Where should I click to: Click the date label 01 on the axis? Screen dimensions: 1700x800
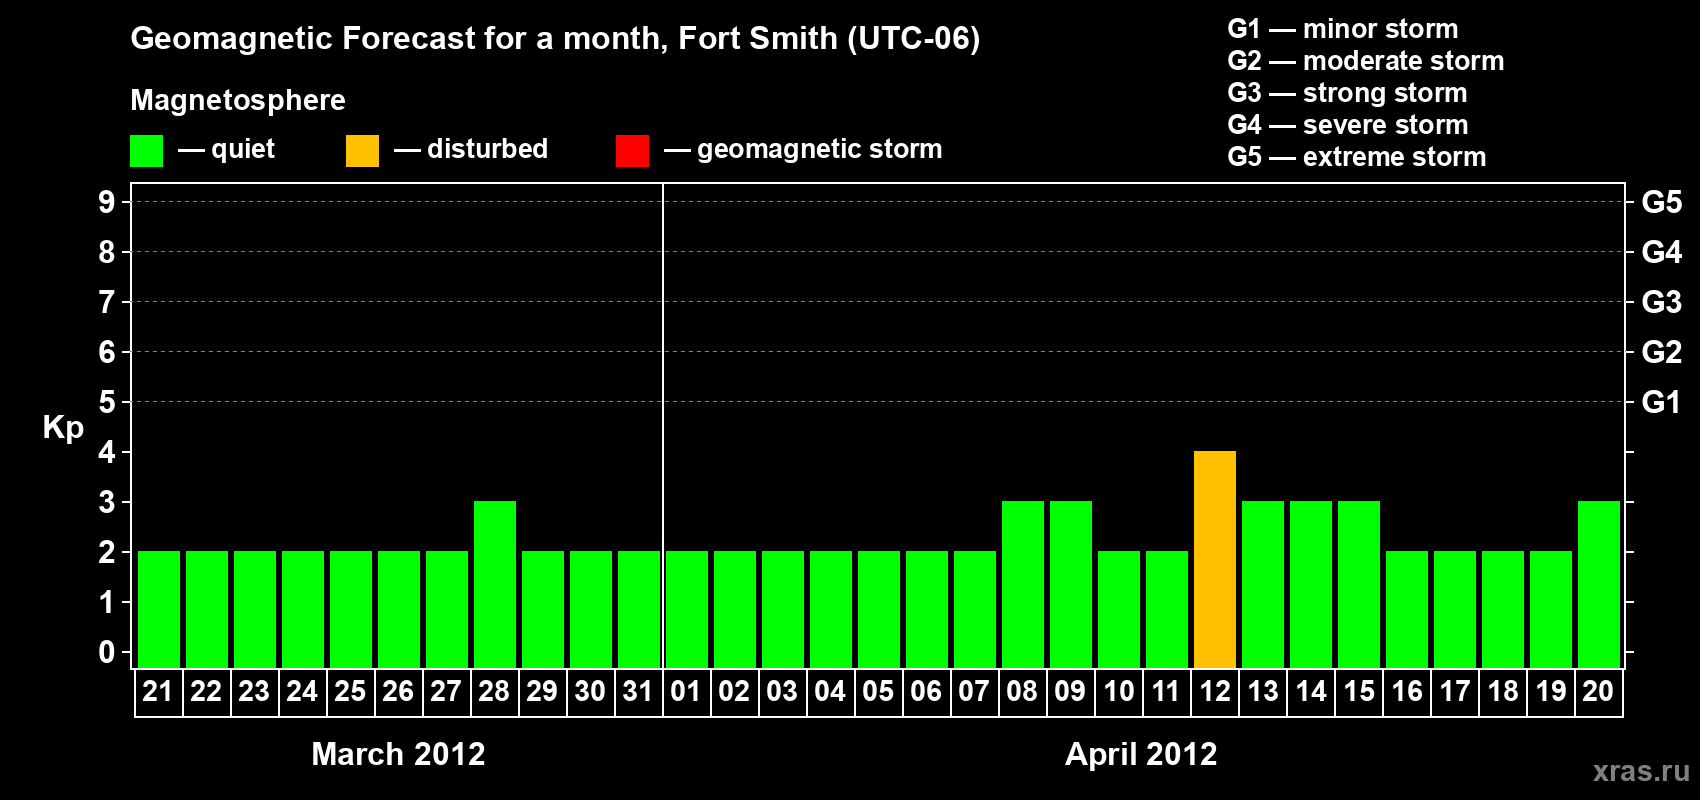(x=686, y=691)
